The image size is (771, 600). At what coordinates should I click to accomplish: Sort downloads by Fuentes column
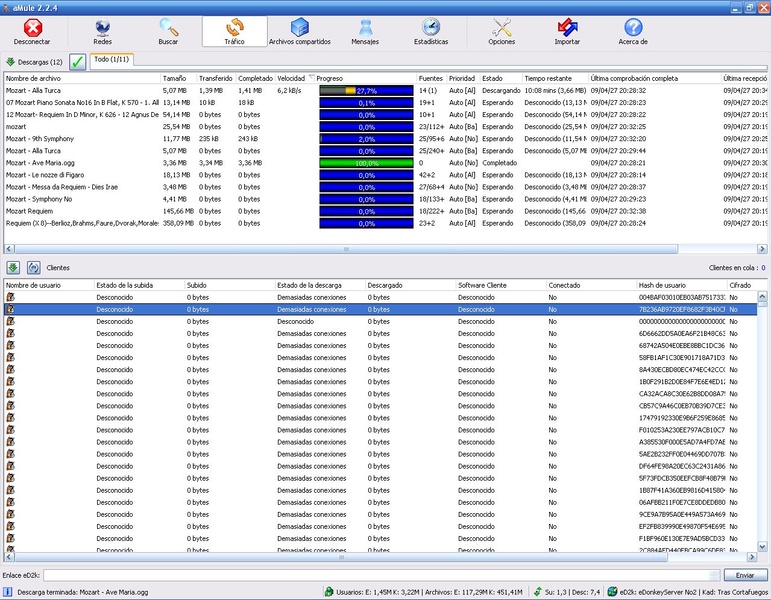[431, 78]
